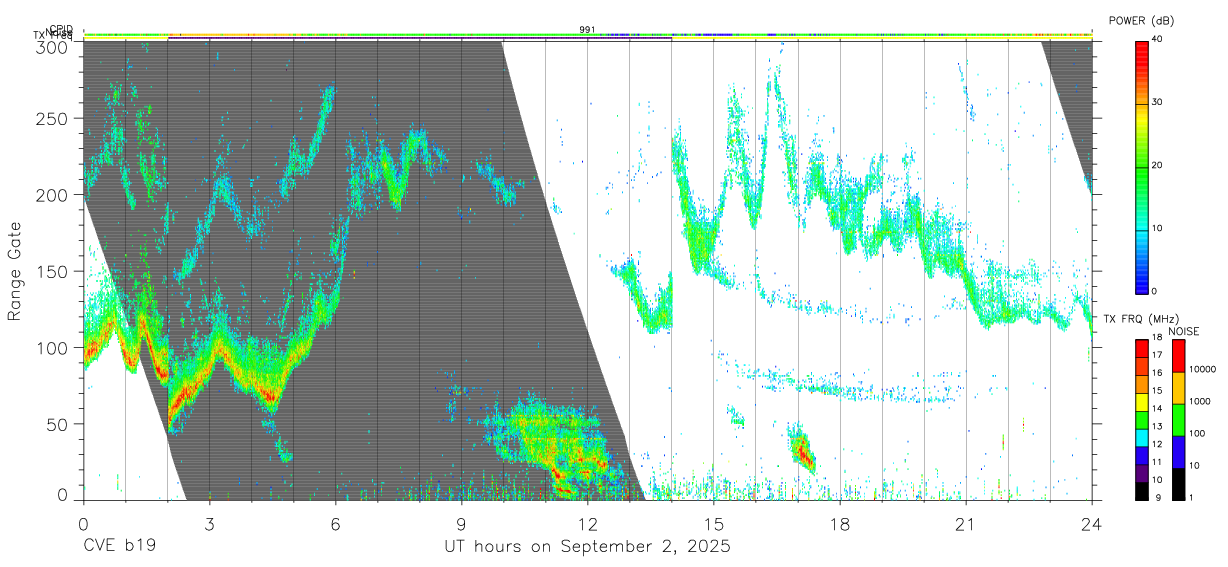Pick the green block of NOISE bar

coord(1178,420)
